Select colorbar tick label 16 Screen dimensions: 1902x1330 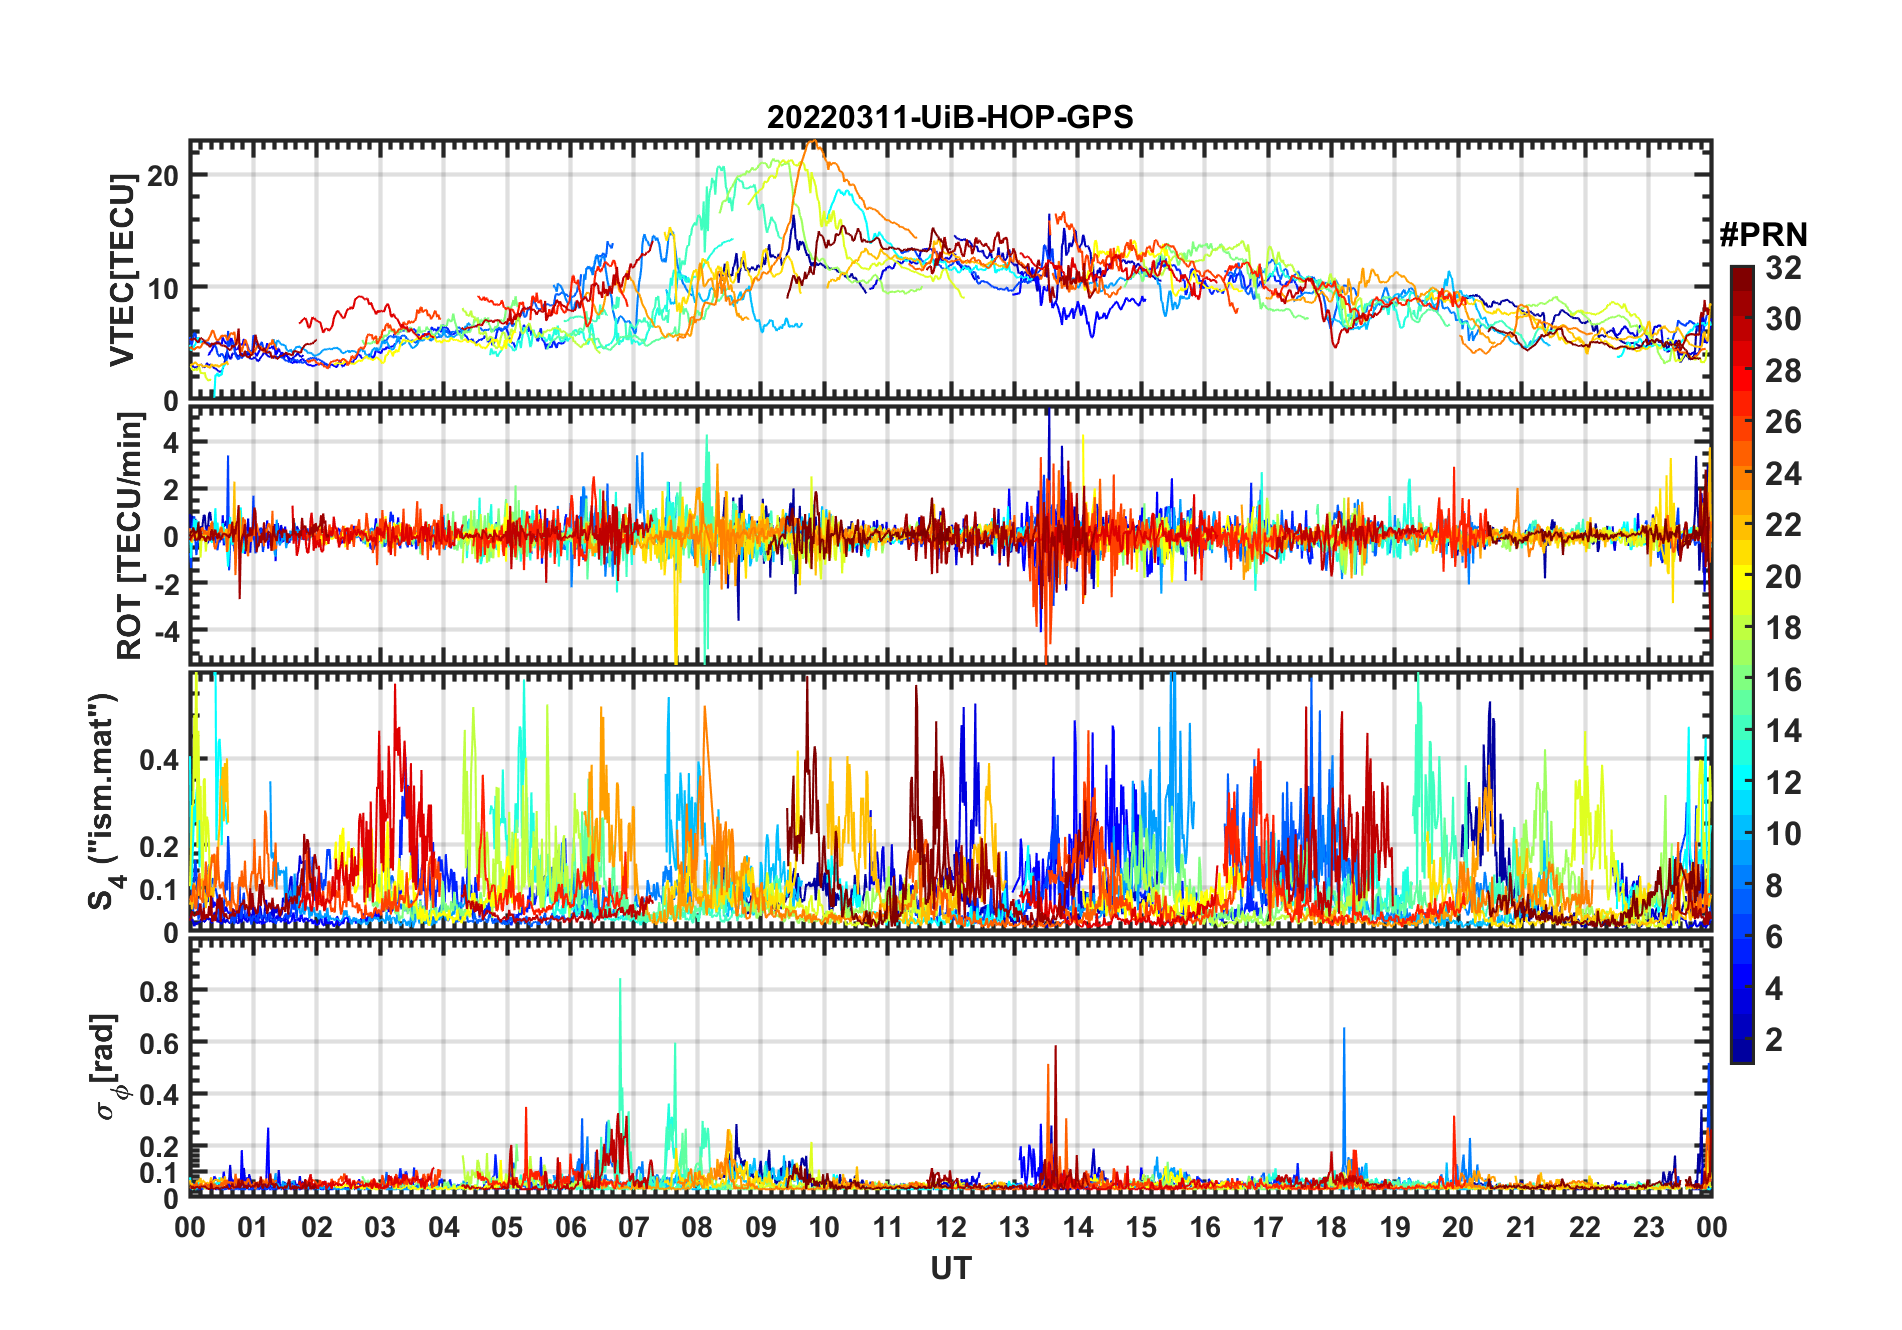coord(1783,680)
